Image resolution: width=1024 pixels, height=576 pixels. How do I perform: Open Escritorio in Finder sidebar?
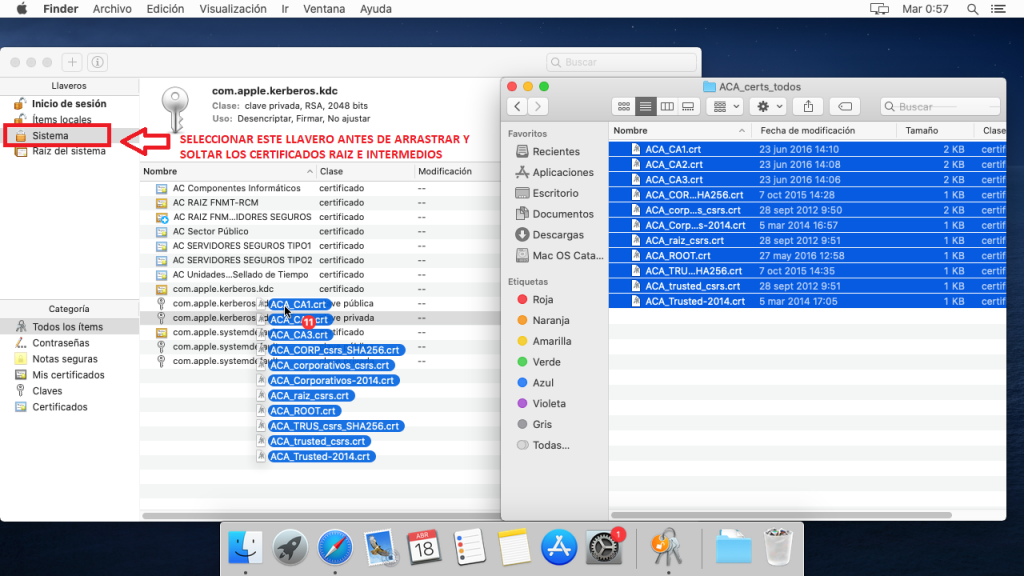[x=555, y=193]
